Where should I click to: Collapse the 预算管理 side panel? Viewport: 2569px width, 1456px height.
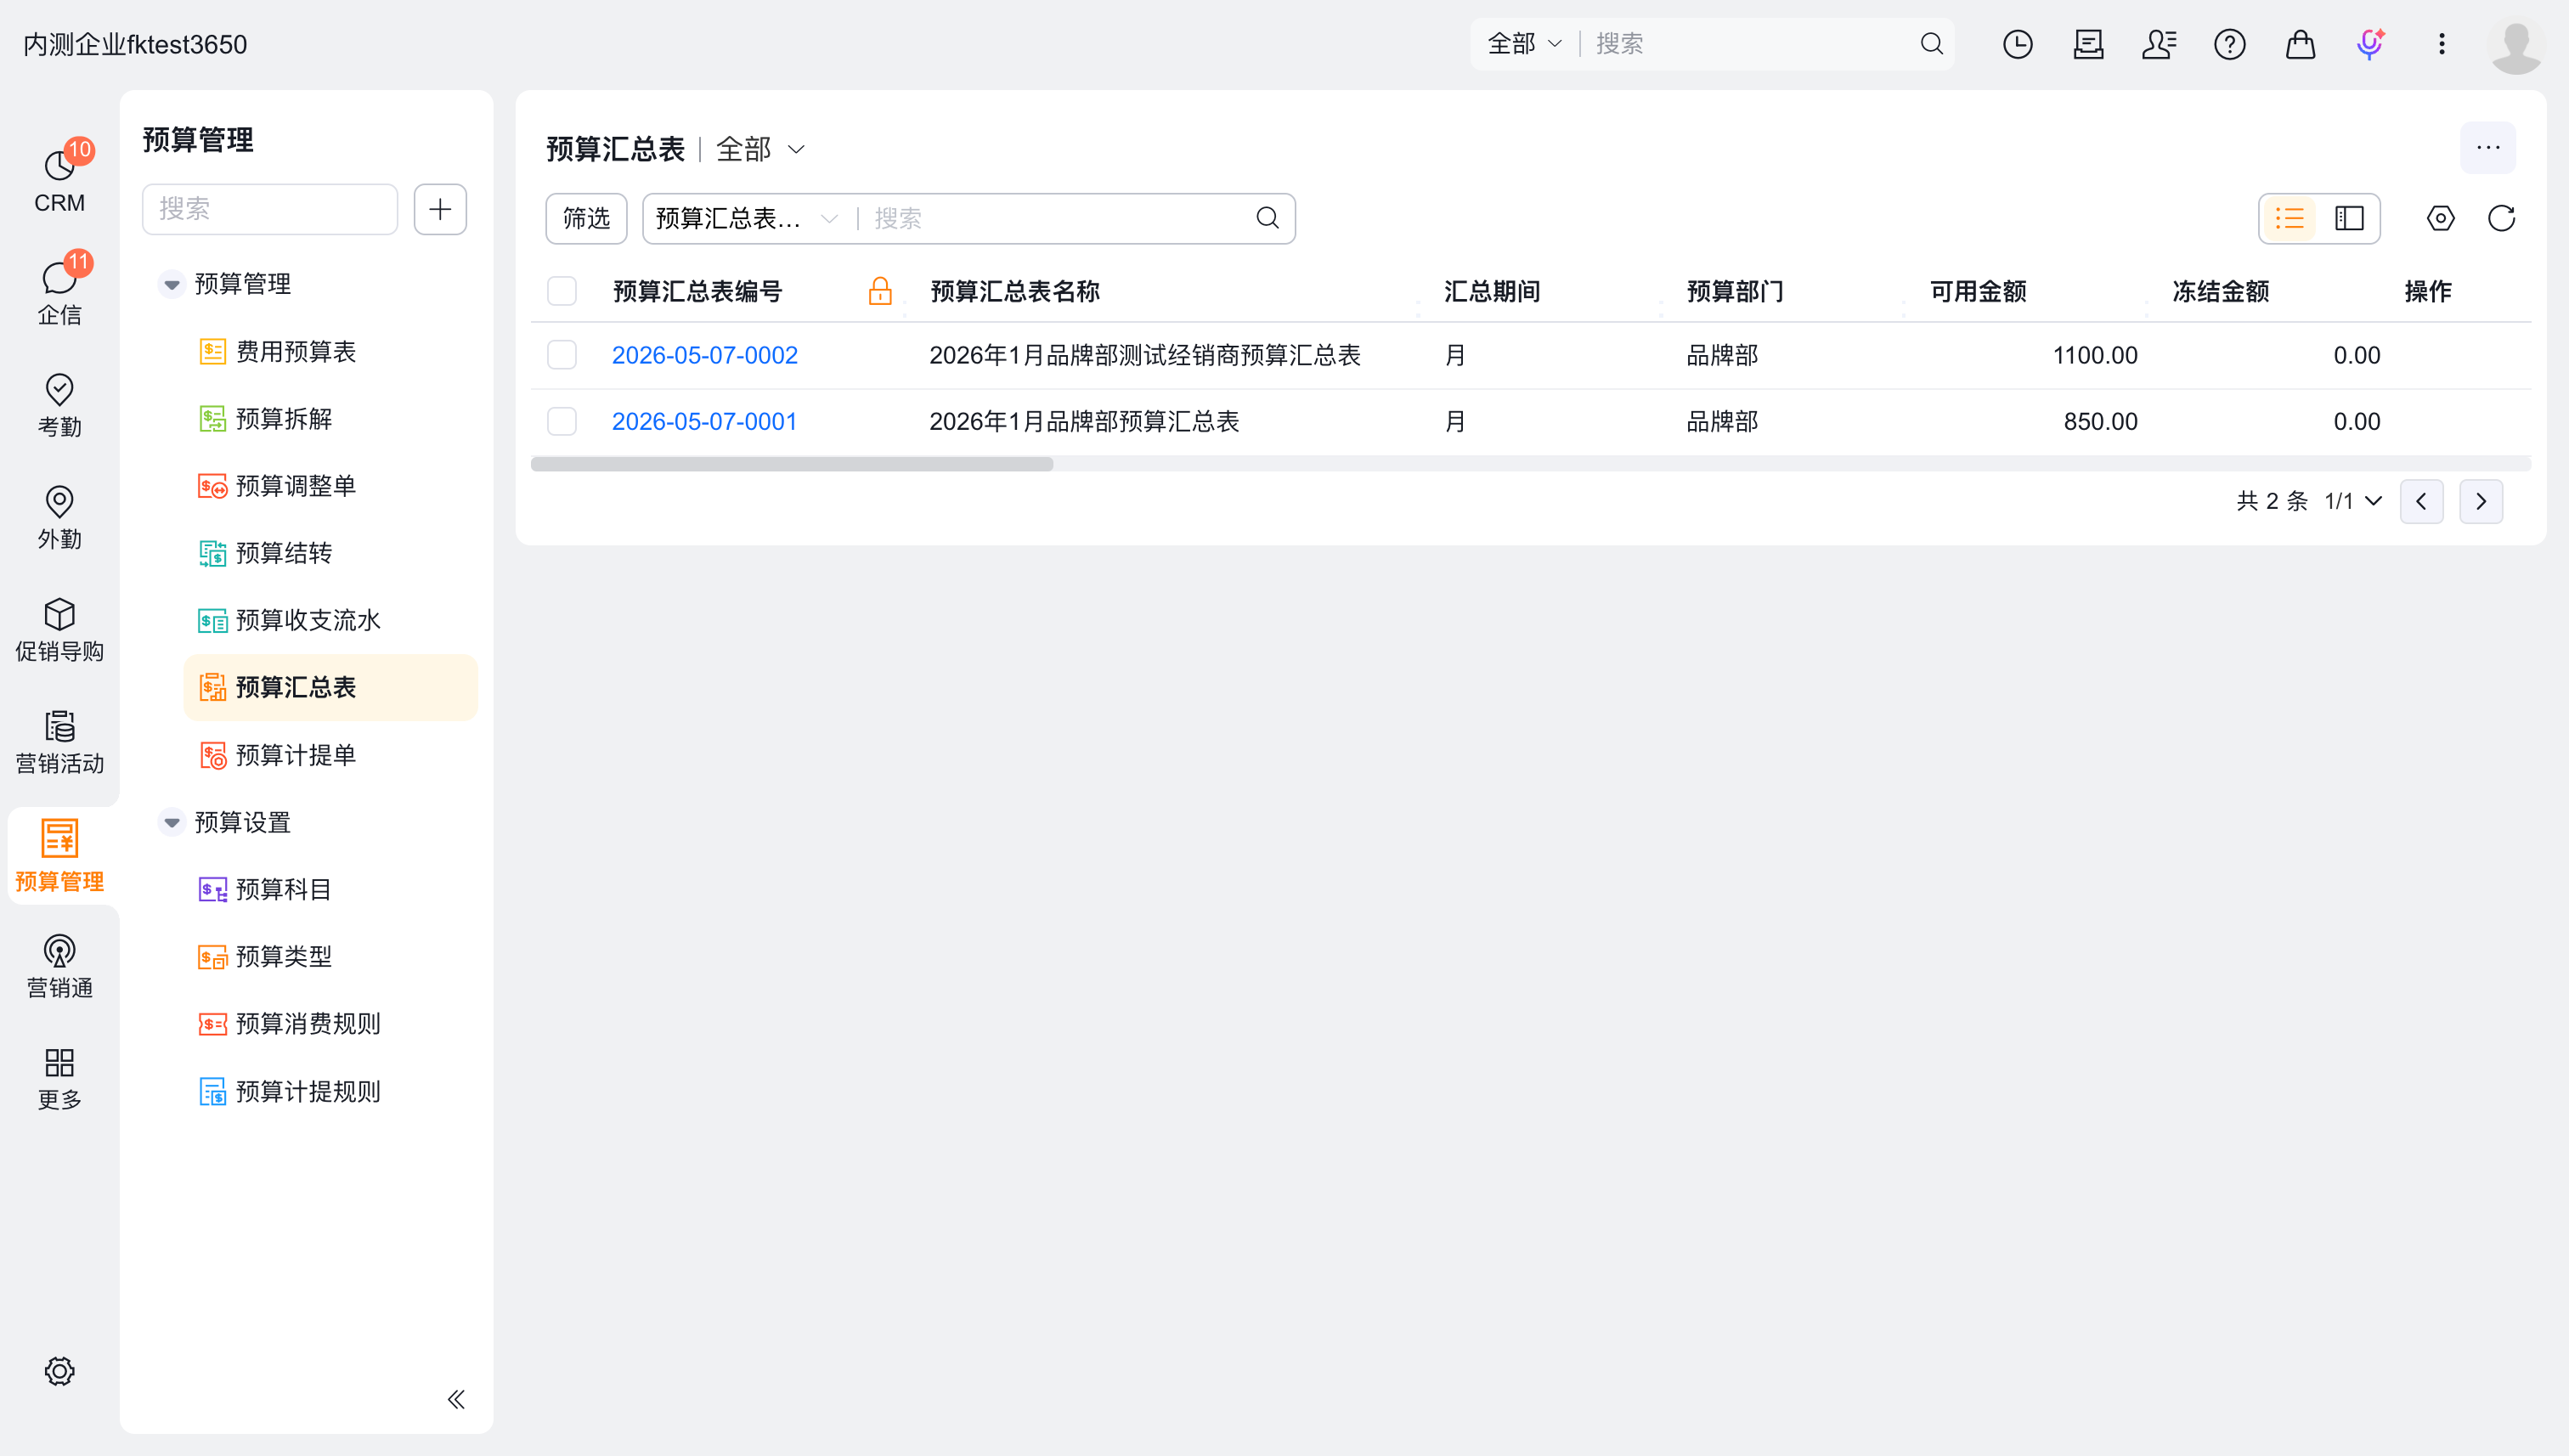pyautogui.click(x=456, y=1399)
